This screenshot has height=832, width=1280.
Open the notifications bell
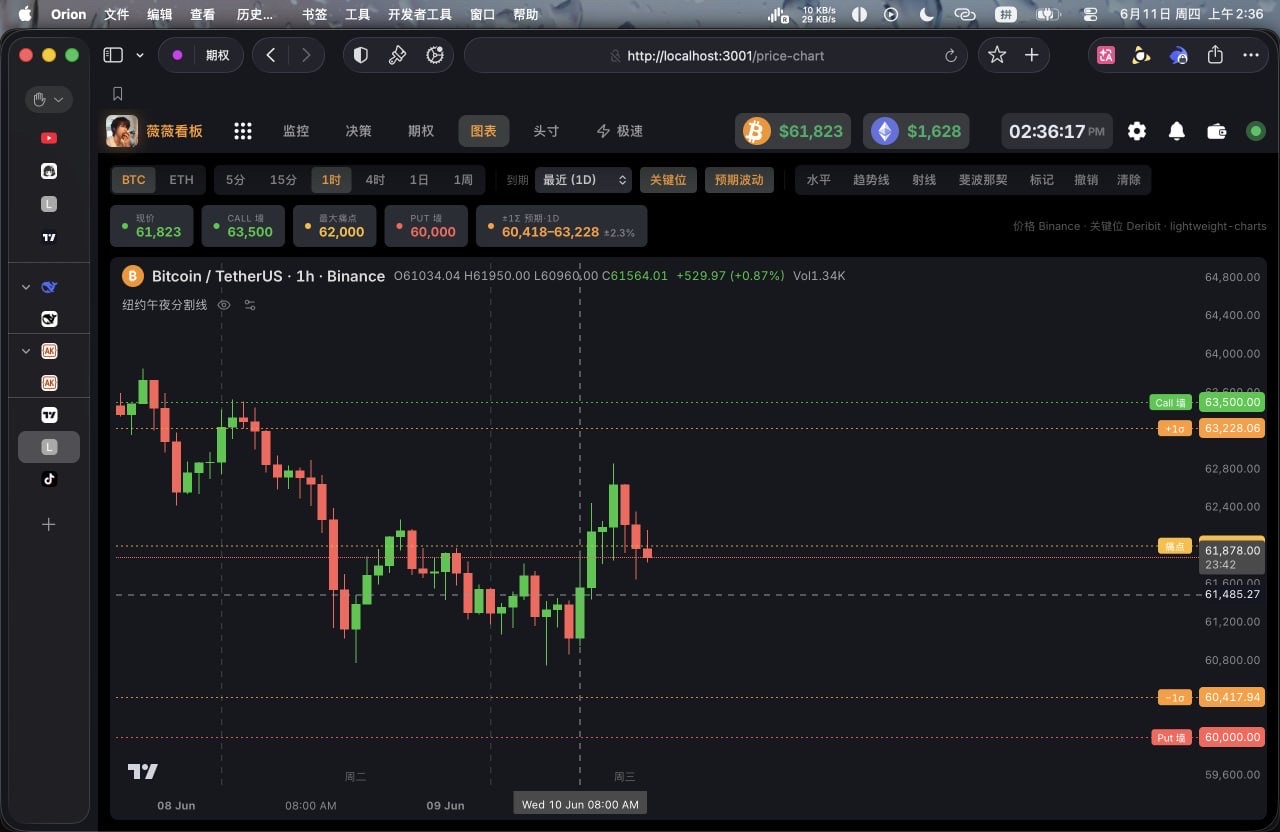click(1177, 131)
